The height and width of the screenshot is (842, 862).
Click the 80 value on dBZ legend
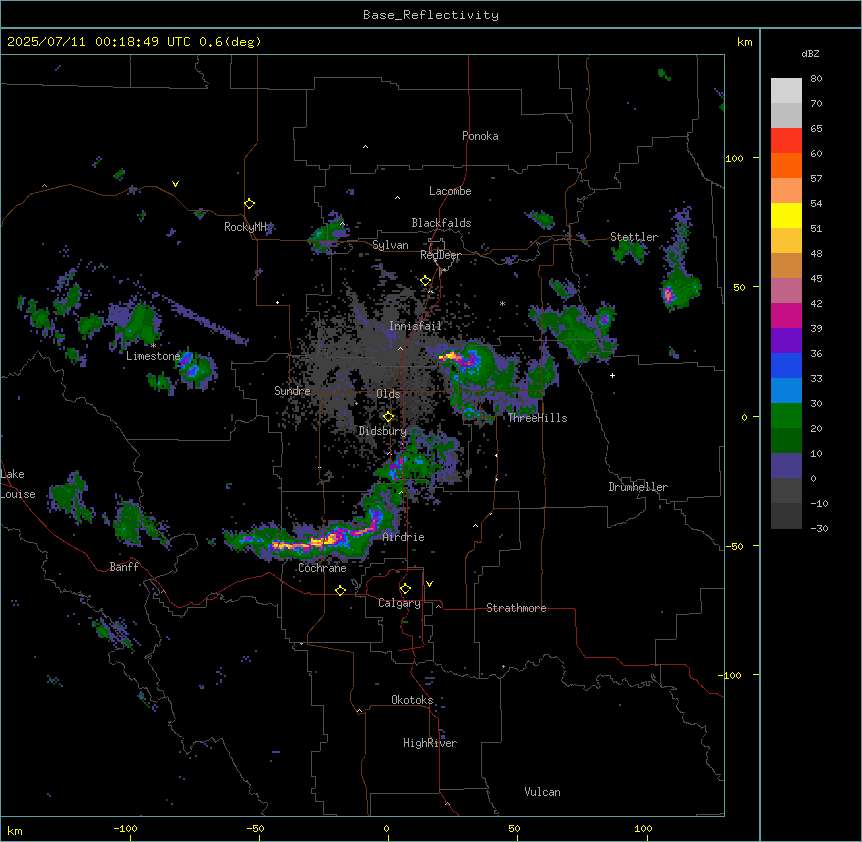(x=816, y=79)
